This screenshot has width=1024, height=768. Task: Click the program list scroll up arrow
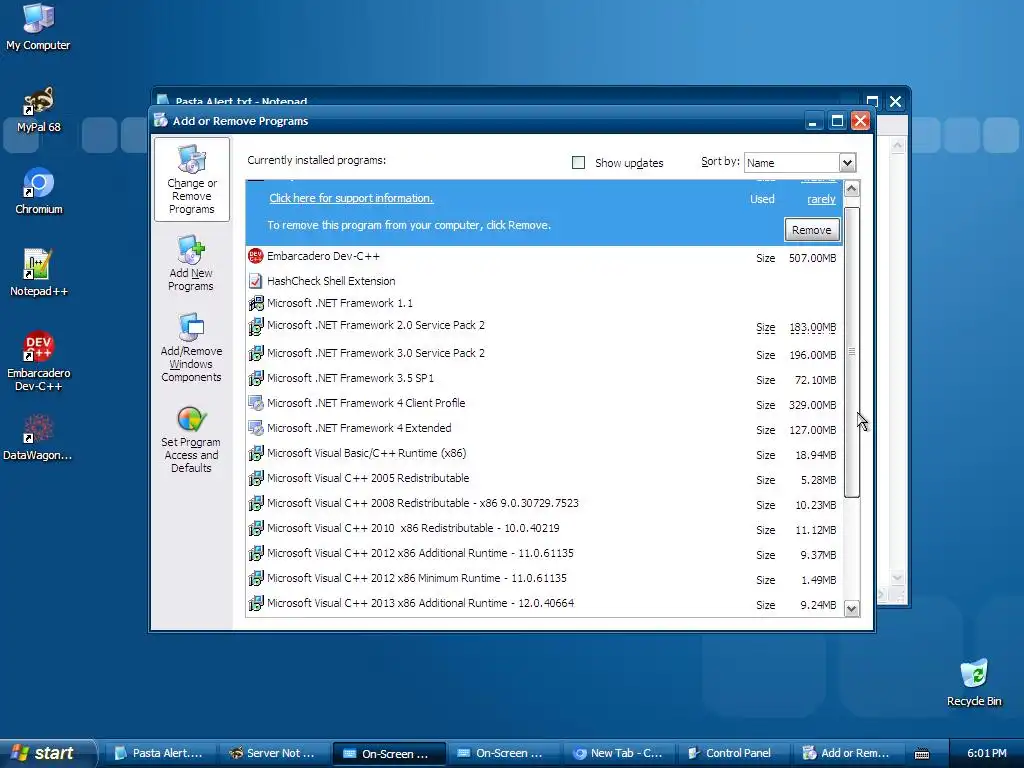pos(851,189)
